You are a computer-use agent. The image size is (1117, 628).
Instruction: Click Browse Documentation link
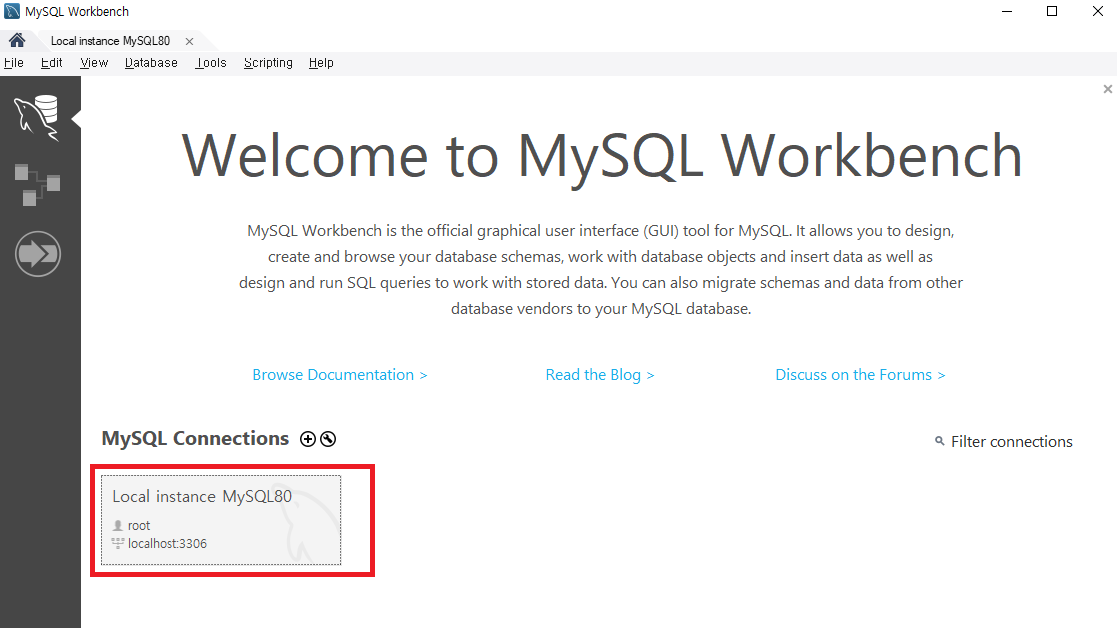(340, 375)
